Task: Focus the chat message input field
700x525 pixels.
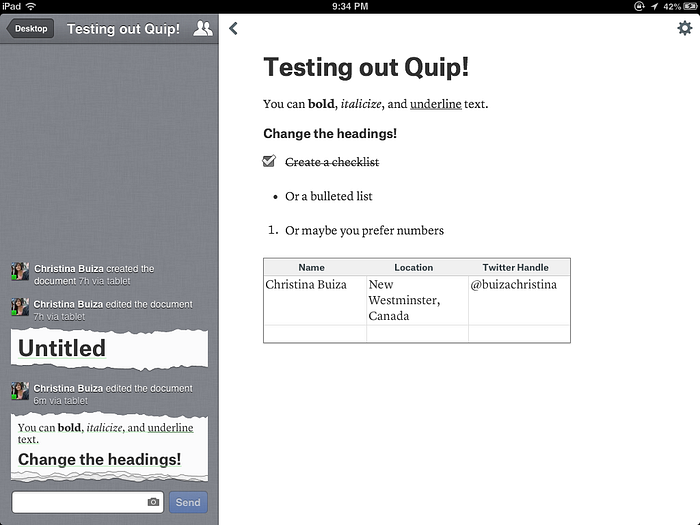Action: [88, 502]
